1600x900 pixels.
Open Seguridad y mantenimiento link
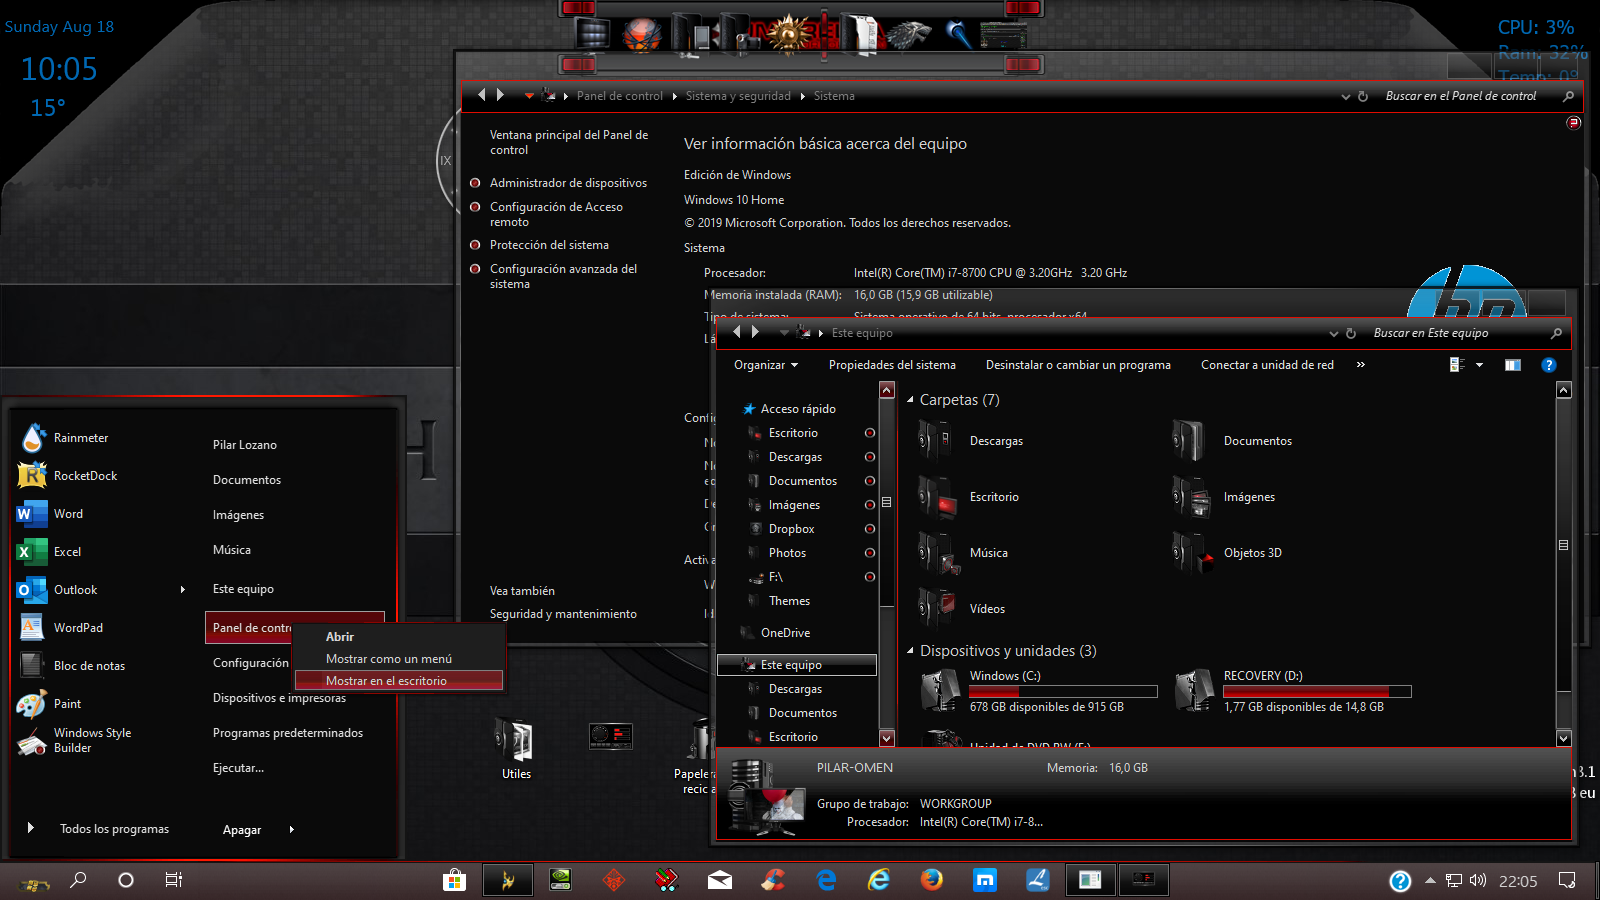(563, 613)
